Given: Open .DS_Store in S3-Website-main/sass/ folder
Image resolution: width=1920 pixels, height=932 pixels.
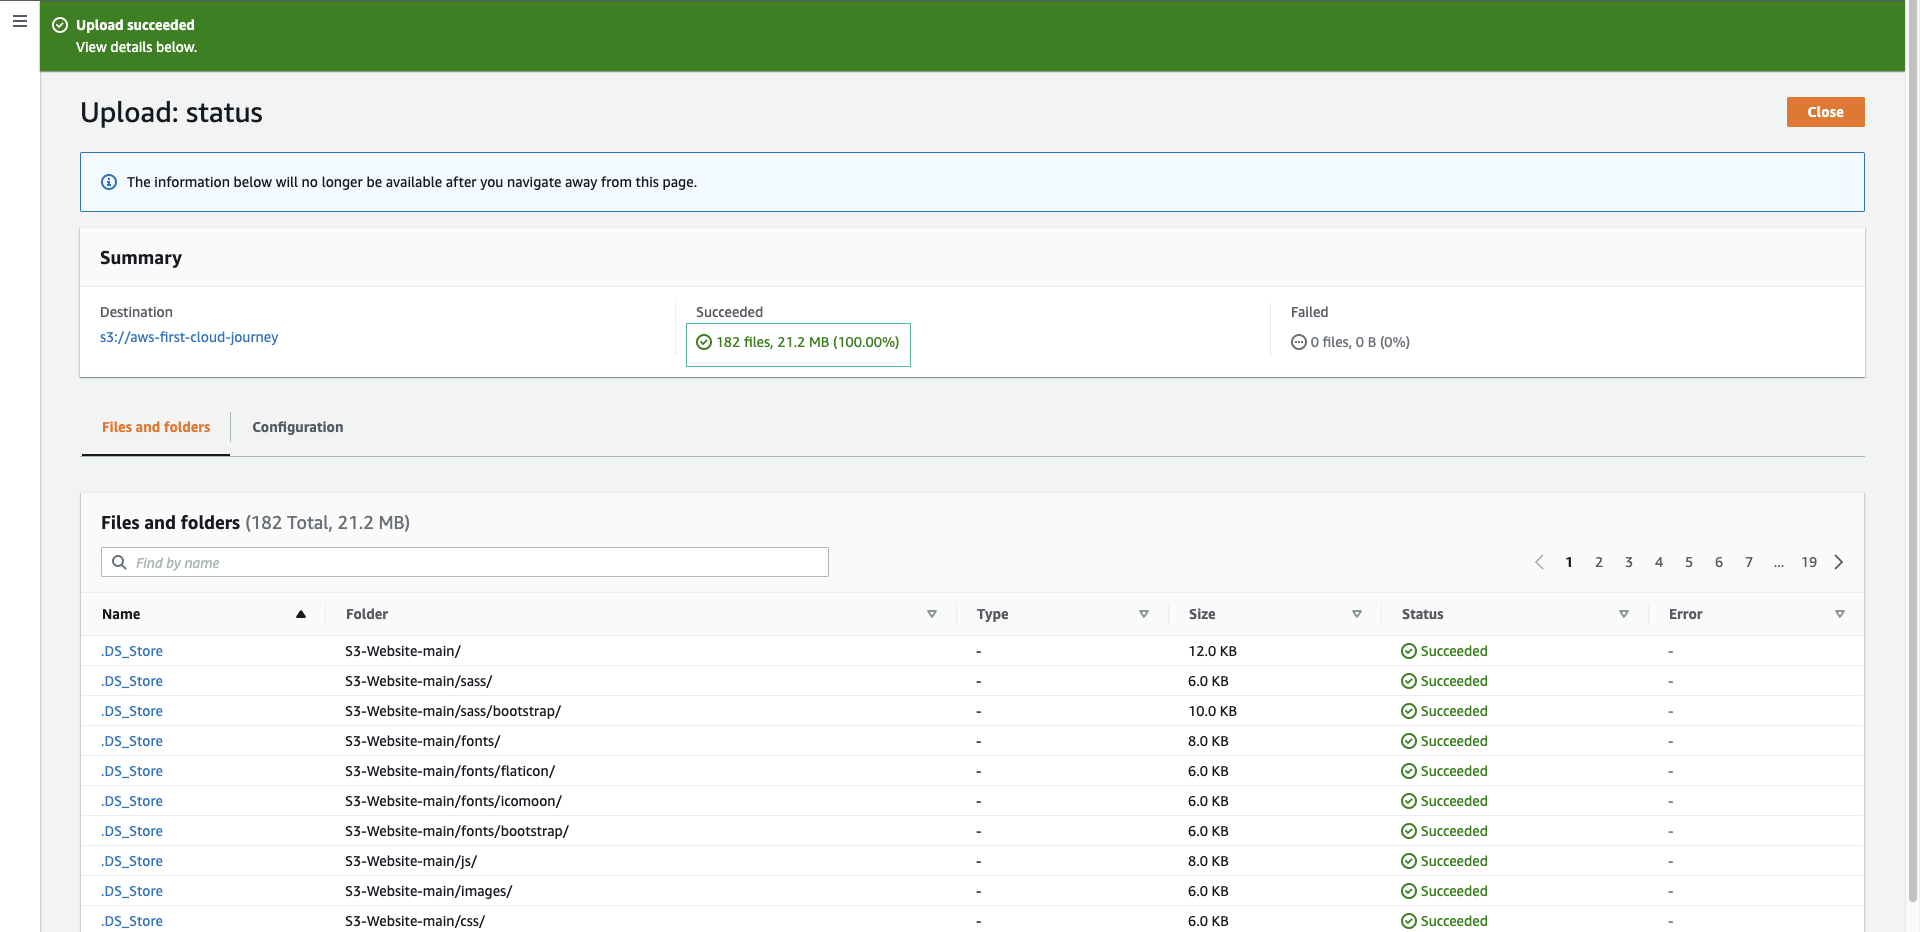Looking at the screenshot, I should coord(132,681).
